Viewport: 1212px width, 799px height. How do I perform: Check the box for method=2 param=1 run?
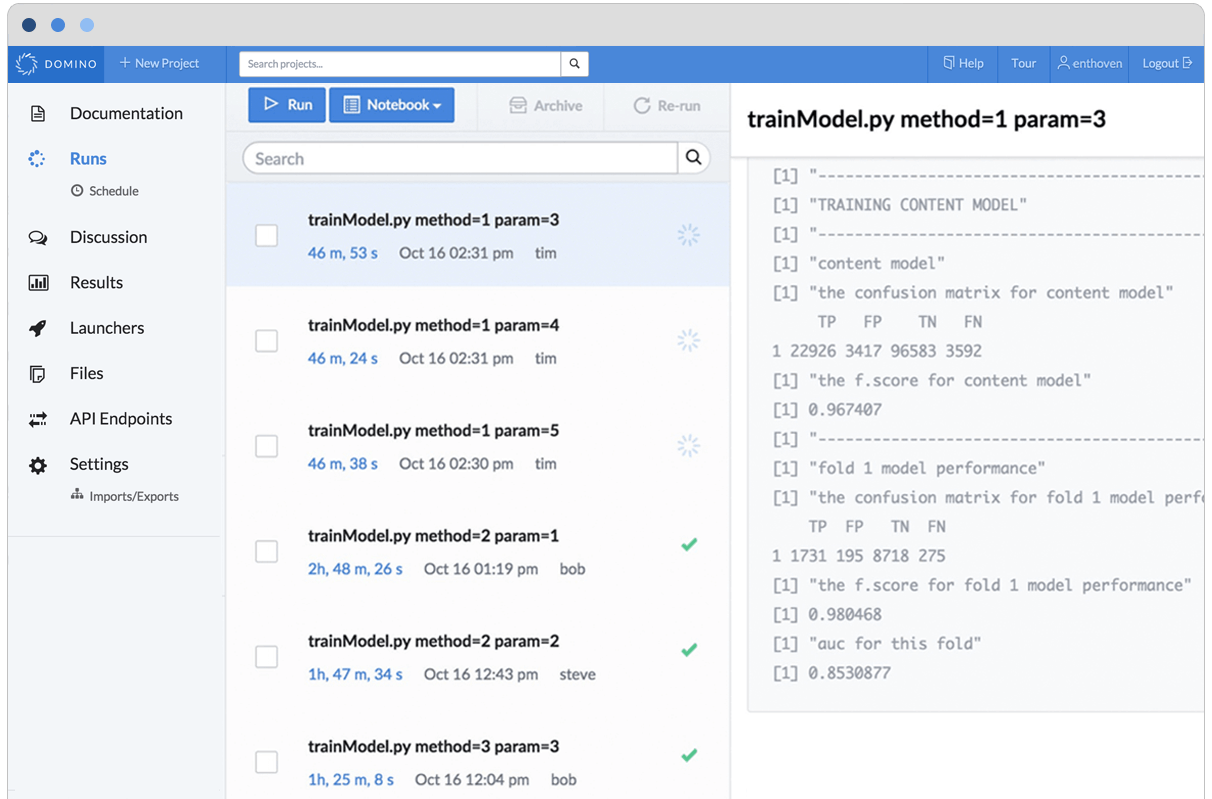(x=266, y=551)
